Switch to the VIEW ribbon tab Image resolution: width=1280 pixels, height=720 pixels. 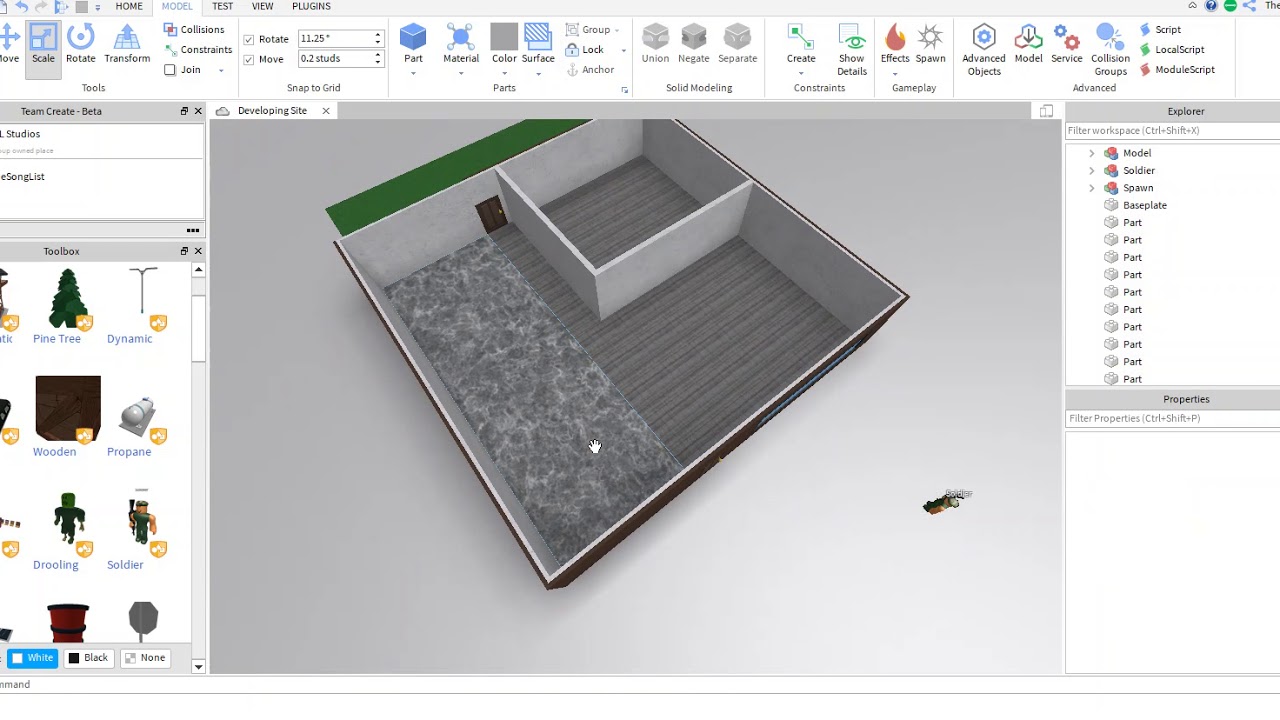pos(262,6)
